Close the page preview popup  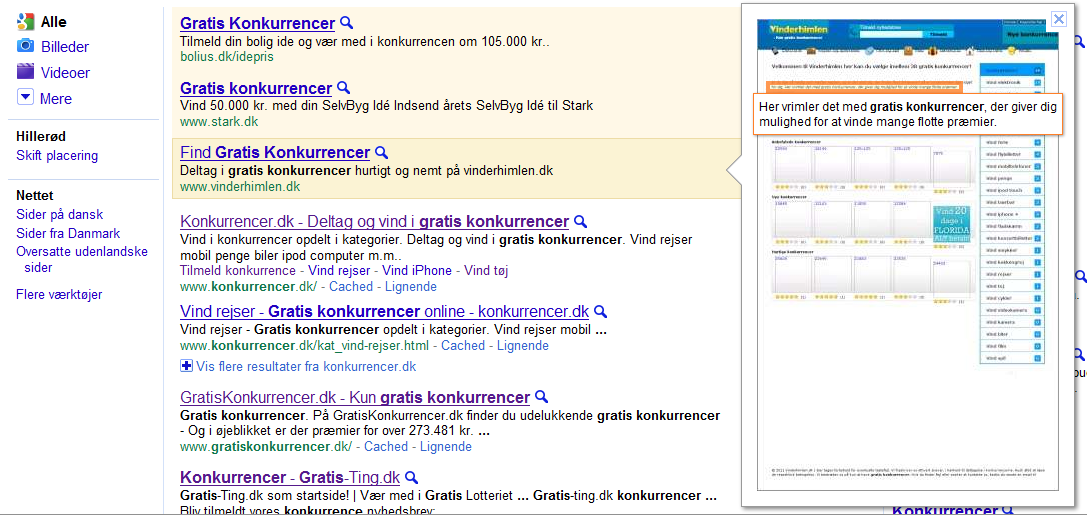point(1059,19)
